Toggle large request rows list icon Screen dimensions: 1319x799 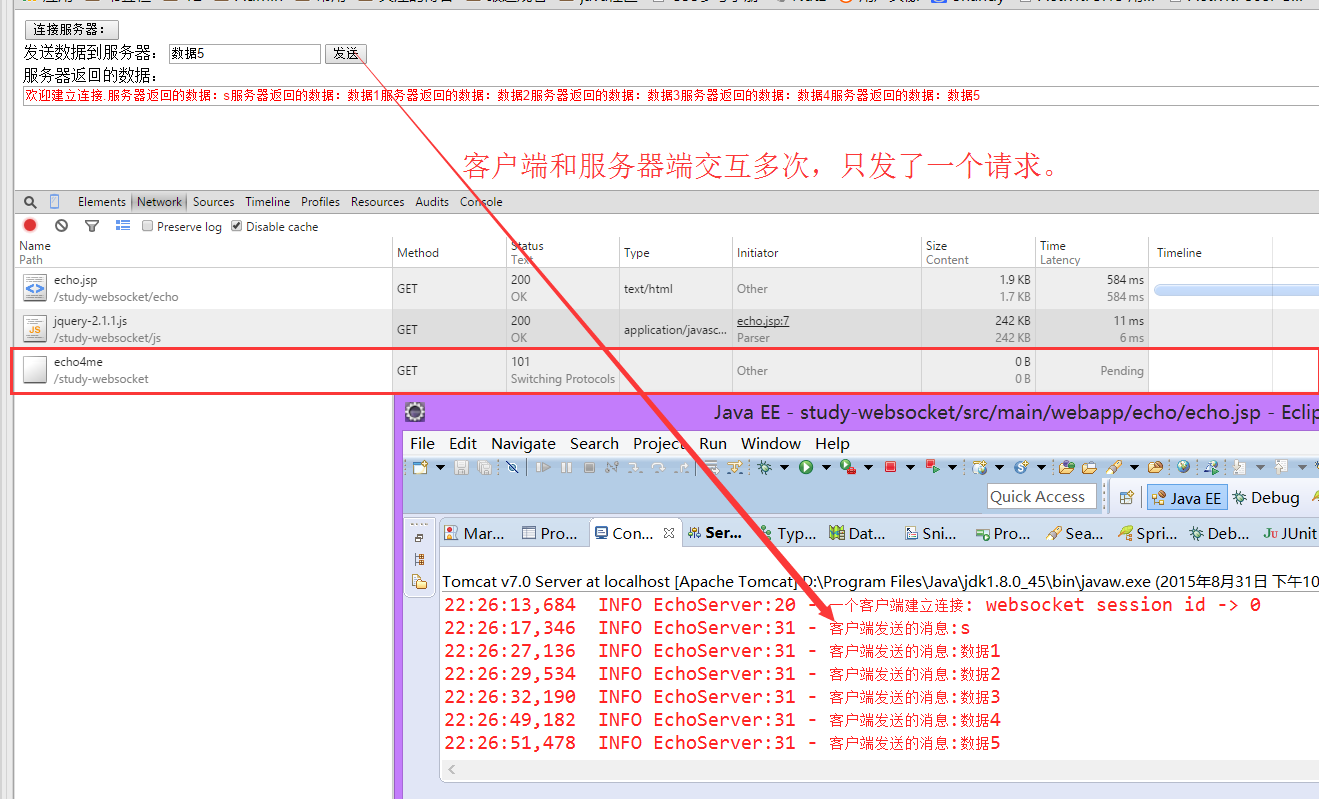123,226
